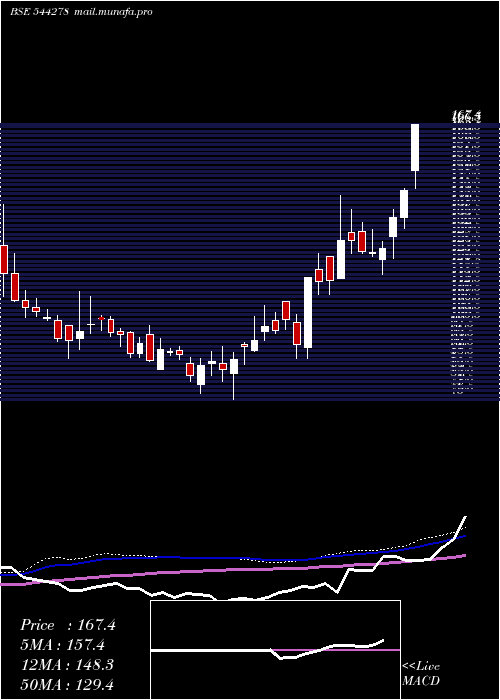
Task: Click the 12MA : 148.3 value
Action: click(67, 665)
